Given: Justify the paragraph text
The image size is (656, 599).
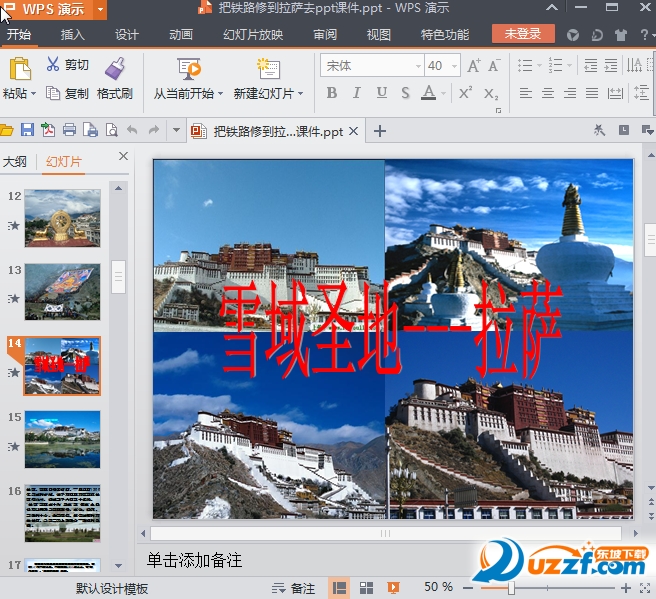Looking at the screenshot, I should click(592, 92).
